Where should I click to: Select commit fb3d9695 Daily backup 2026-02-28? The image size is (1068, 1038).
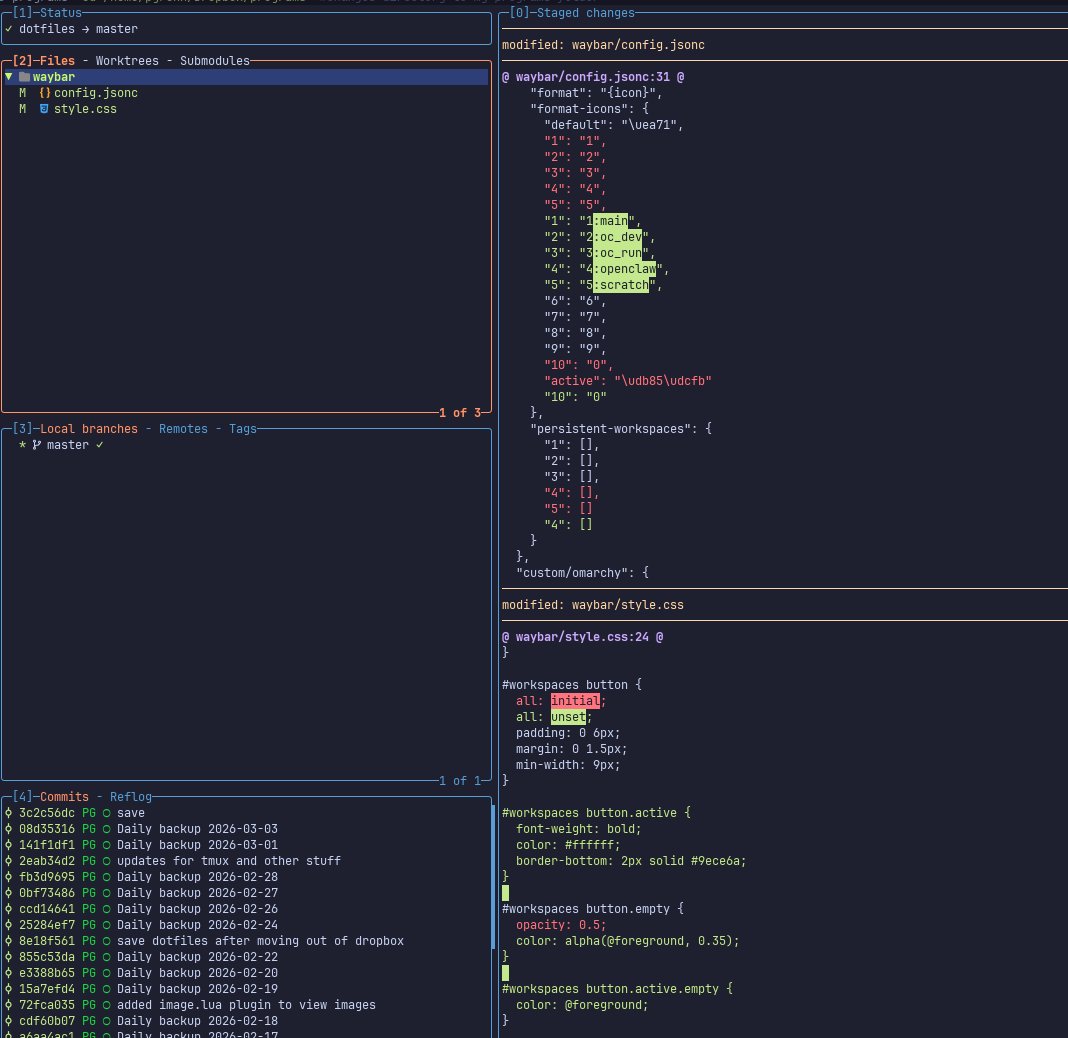click(246, 877)
